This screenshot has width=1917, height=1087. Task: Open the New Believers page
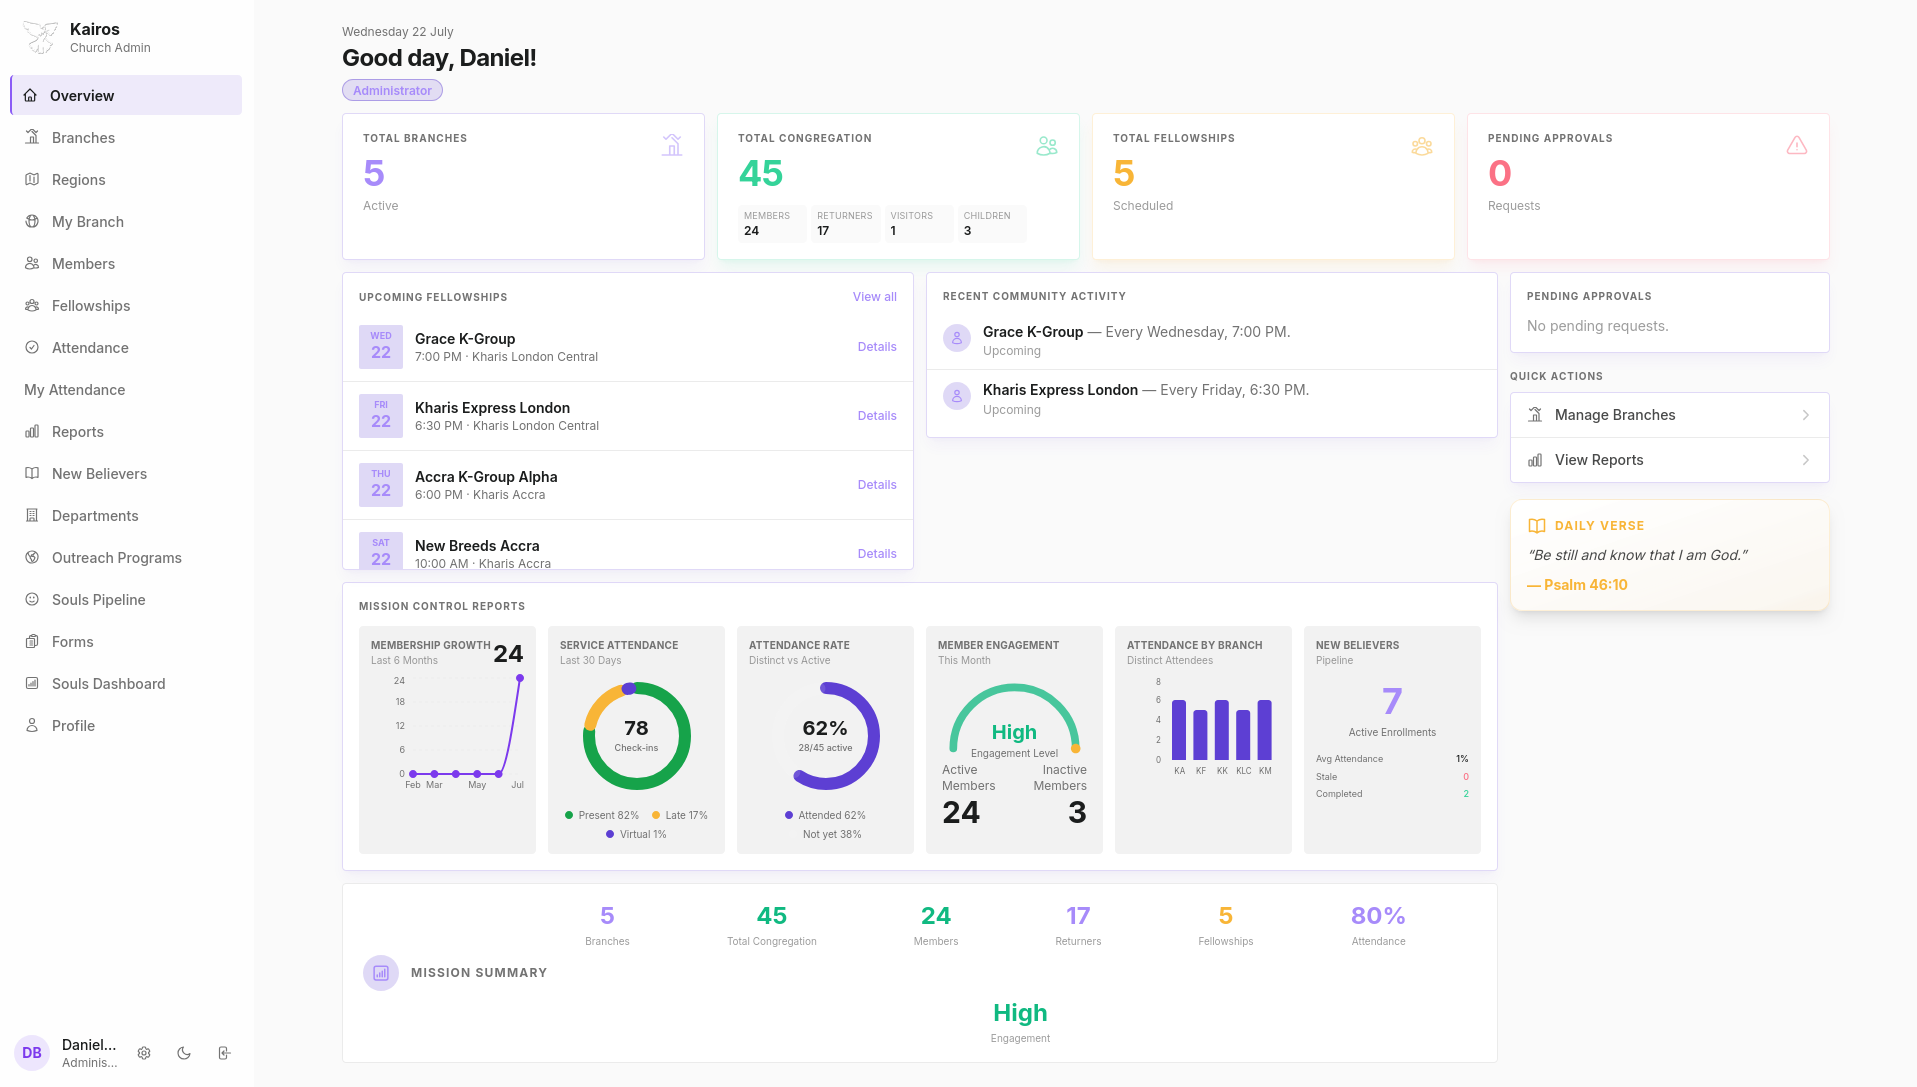coord(126,473)
